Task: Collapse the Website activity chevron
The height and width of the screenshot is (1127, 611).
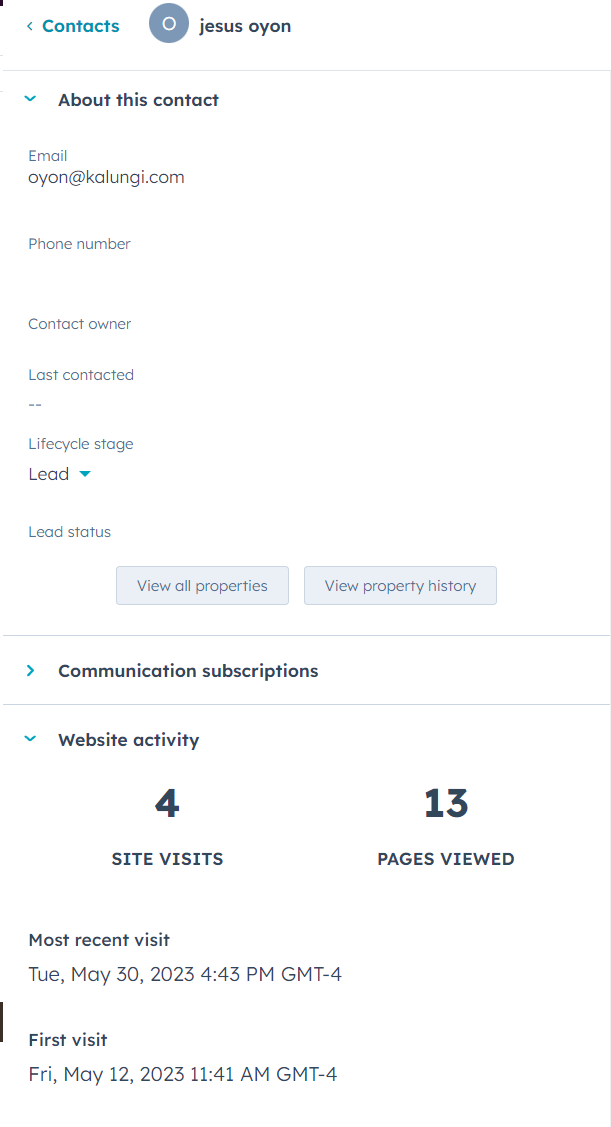Action: (x=30, y=740)
